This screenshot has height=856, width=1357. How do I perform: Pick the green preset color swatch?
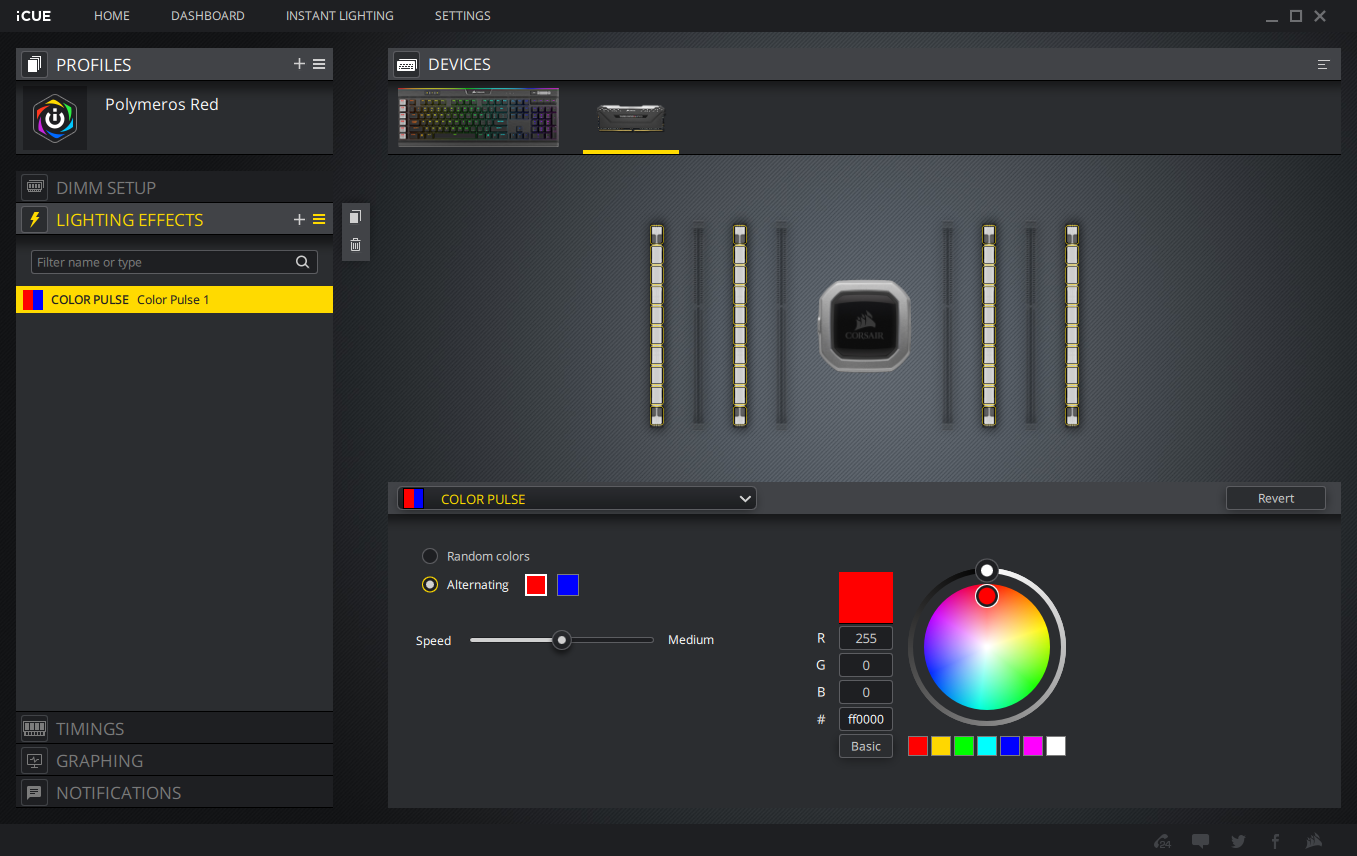pos(964,746)
